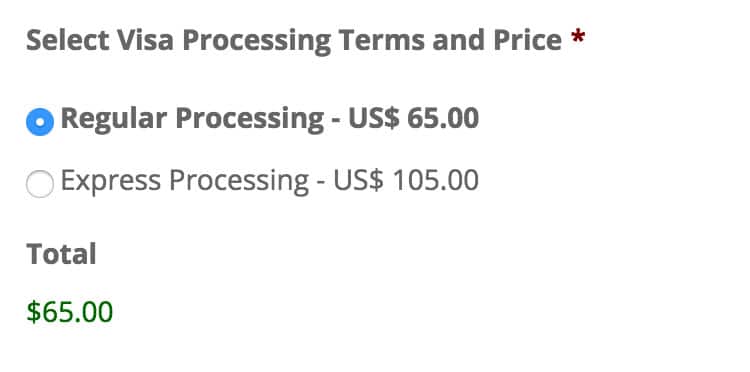Click the word Express in second option
Viewport: 750px width, 372px height.
click(111, 182)
